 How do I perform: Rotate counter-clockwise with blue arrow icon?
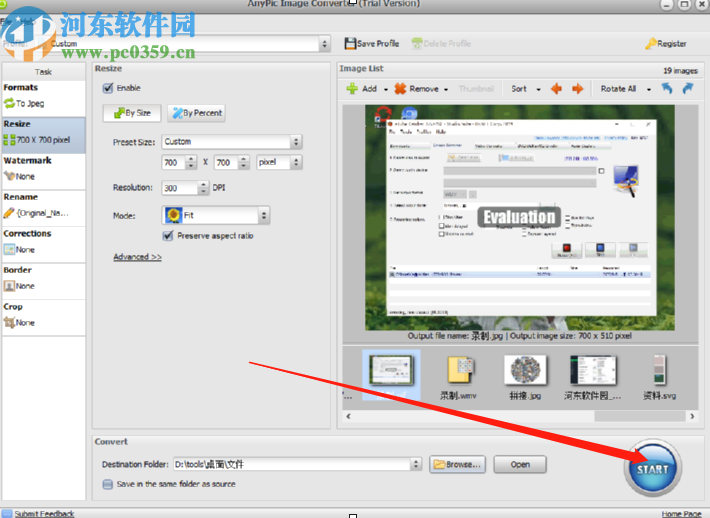[x=667, y=88]
